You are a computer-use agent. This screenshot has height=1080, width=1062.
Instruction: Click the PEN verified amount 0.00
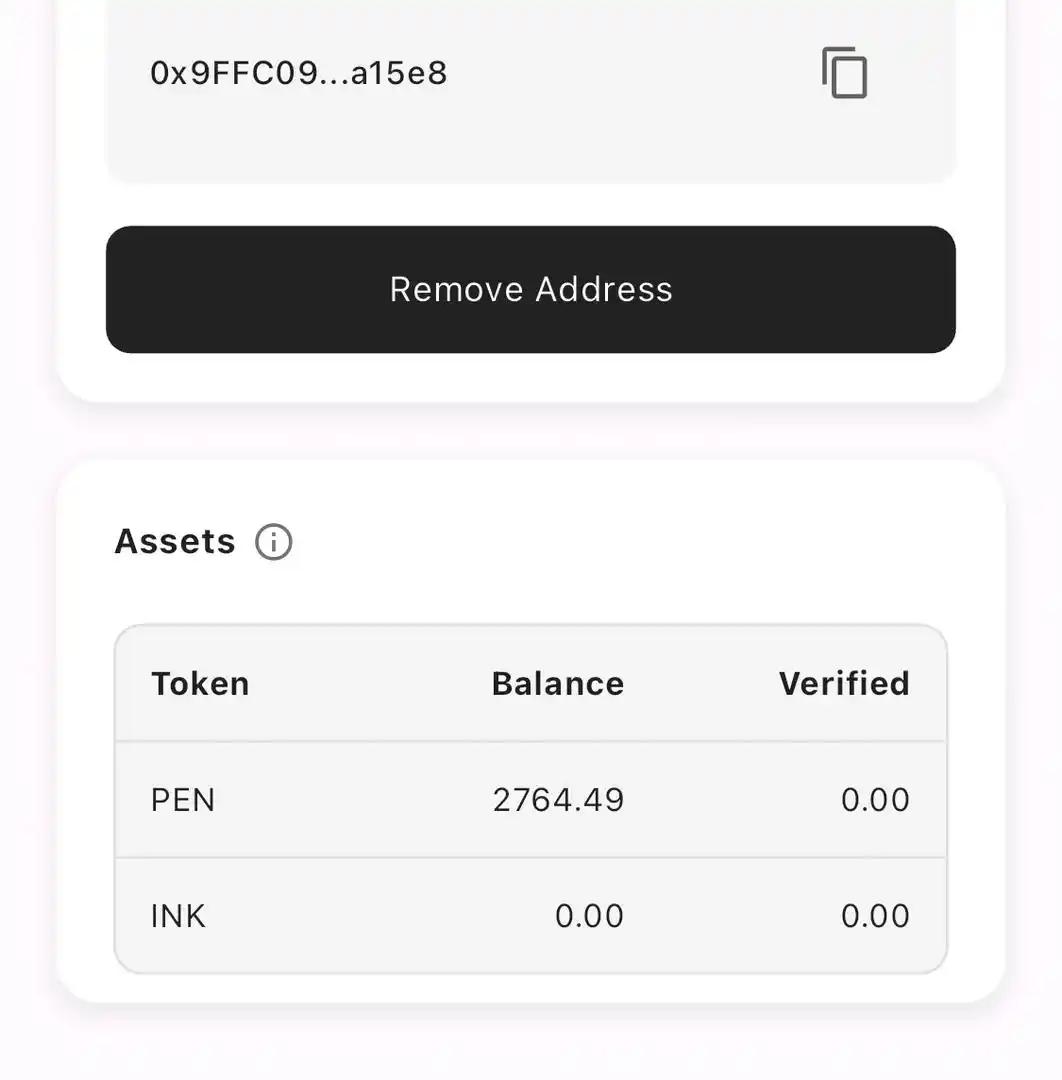875,800
